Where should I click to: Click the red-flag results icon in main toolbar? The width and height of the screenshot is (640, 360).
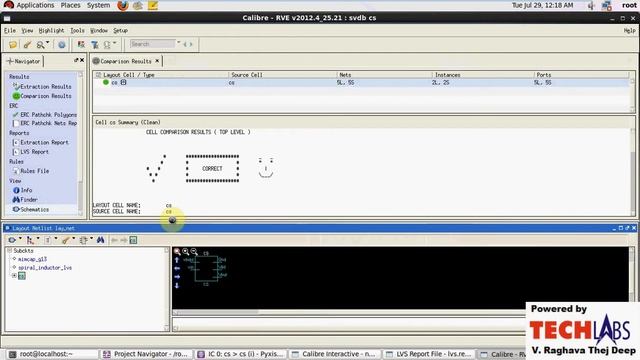pos(81,44)
